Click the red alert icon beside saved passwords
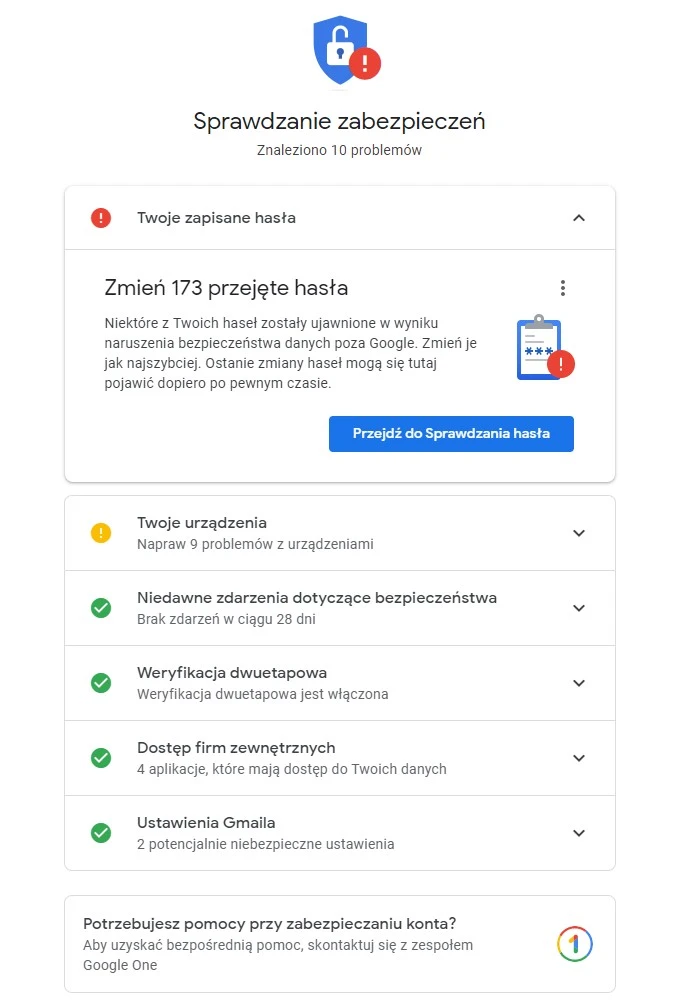 [x=101, y=218]
